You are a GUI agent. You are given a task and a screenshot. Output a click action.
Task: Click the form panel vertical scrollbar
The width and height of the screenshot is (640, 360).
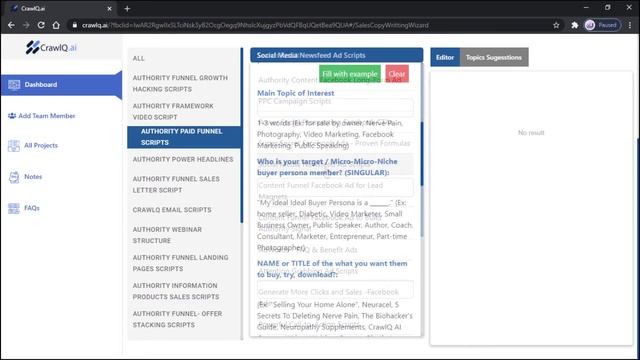422,153
